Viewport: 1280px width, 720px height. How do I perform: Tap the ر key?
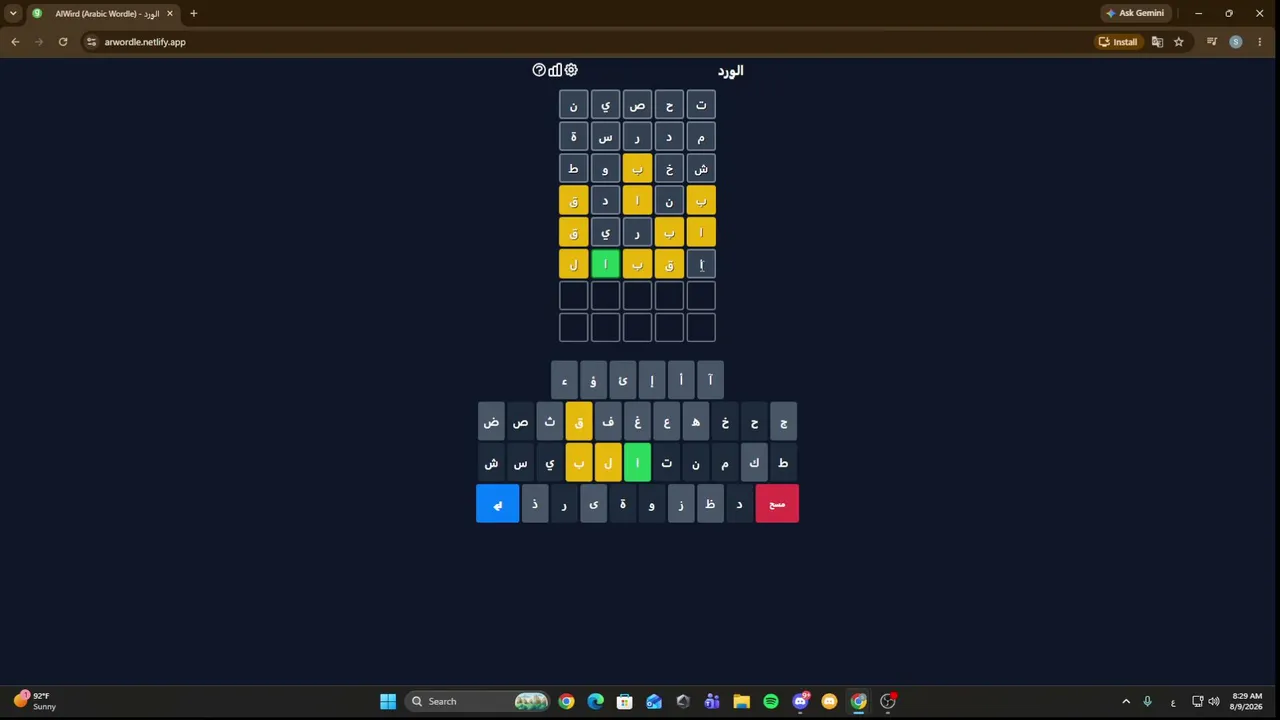(564, 504)
